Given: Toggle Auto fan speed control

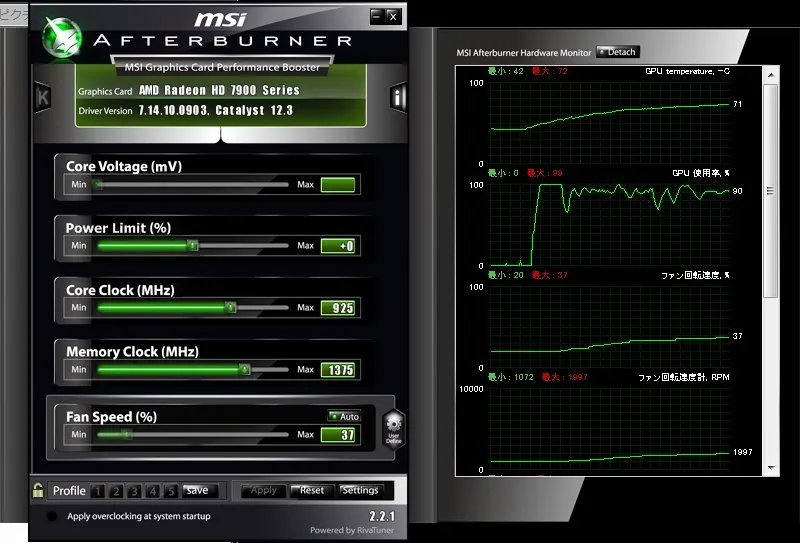Looking at the screenshot, I should click(x=344, y=416).
